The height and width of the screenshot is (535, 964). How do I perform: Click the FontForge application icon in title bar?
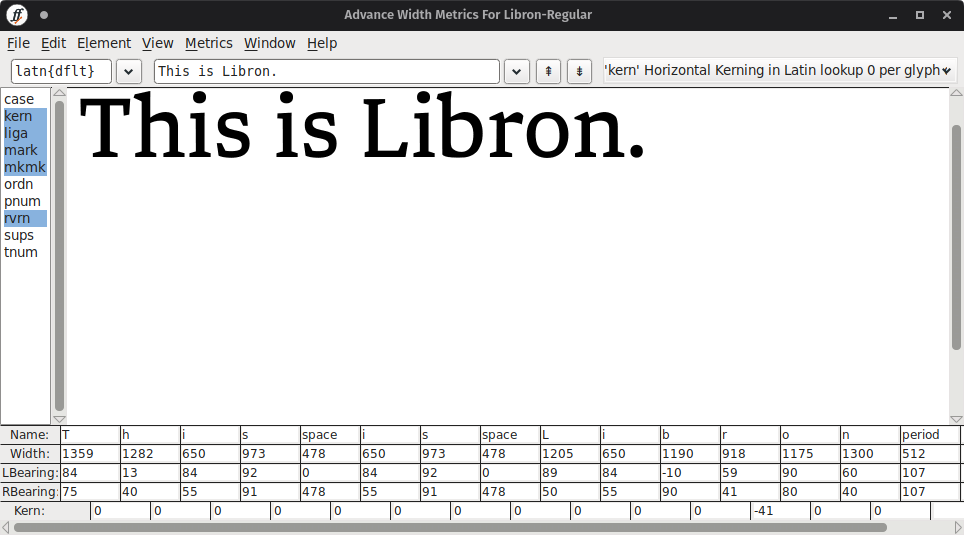coord(17,15)
